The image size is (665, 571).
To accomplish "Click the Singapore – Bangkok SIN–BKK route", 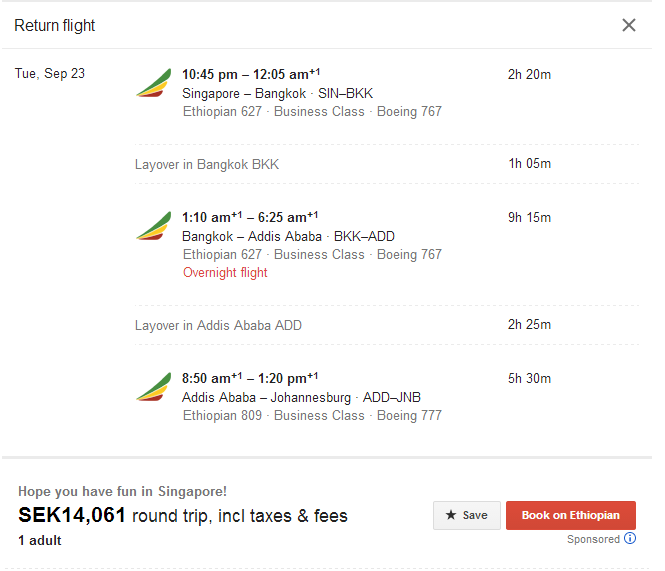I will tap(277, 93).
